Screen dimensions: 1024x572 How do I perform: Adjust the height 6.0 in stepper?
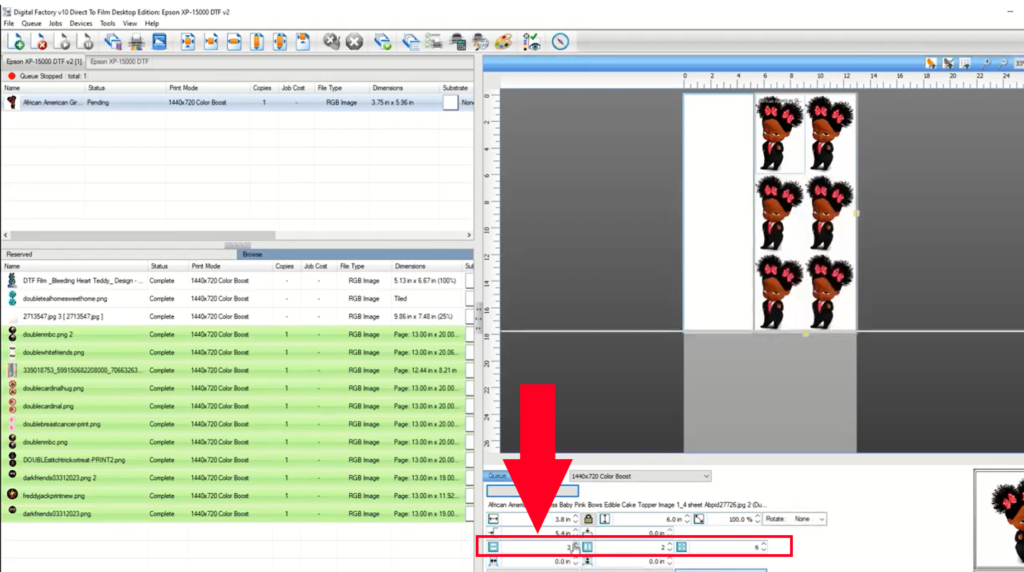[686, 519]
